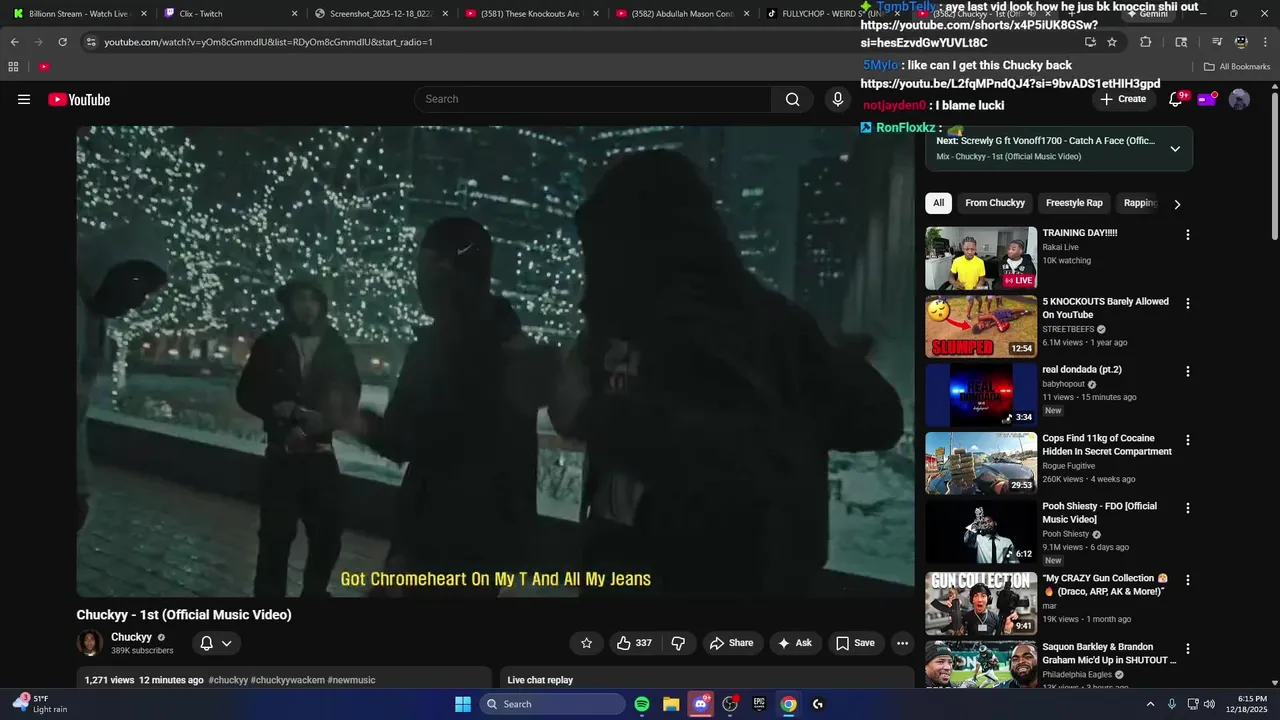Click the Windows taskbar search box
This screenshot has width=1280, height=720.
(x=553, y=704)
